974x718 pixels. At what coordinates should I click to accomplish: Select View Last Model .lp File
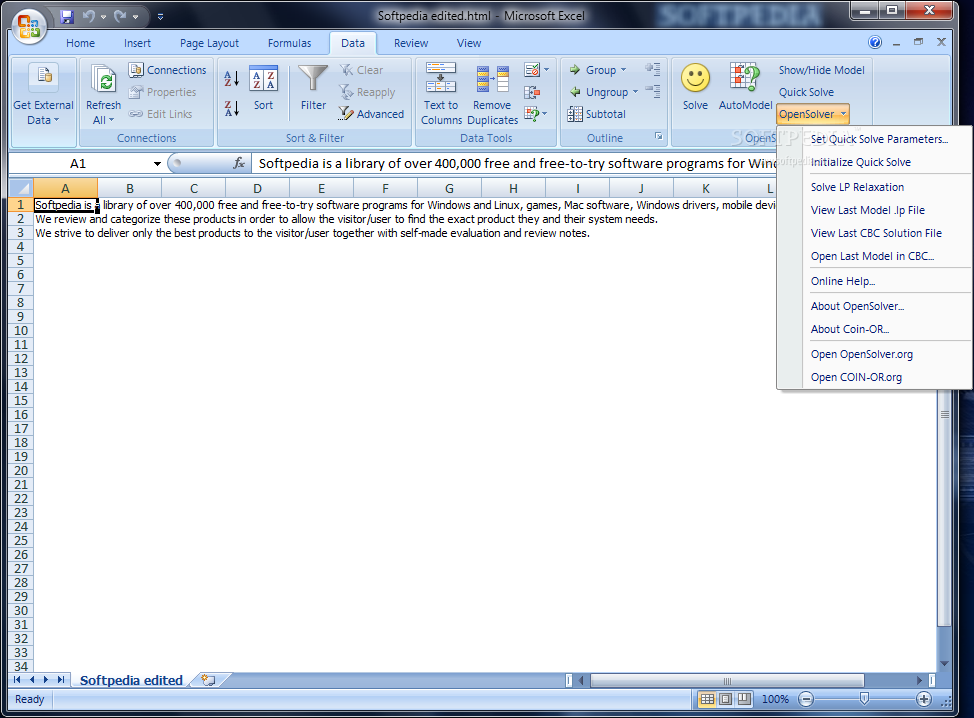tap(867, 210)
